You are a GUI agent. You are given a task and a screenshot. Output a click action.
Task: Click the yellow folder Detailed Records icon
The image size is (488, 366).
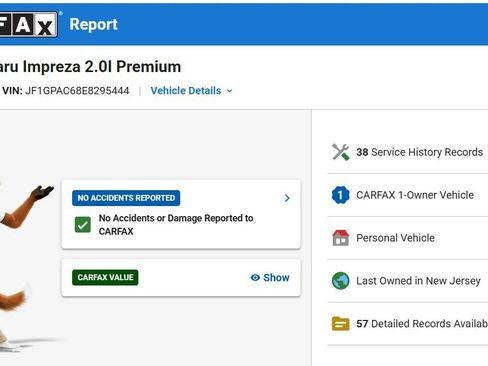click(340, 324)
